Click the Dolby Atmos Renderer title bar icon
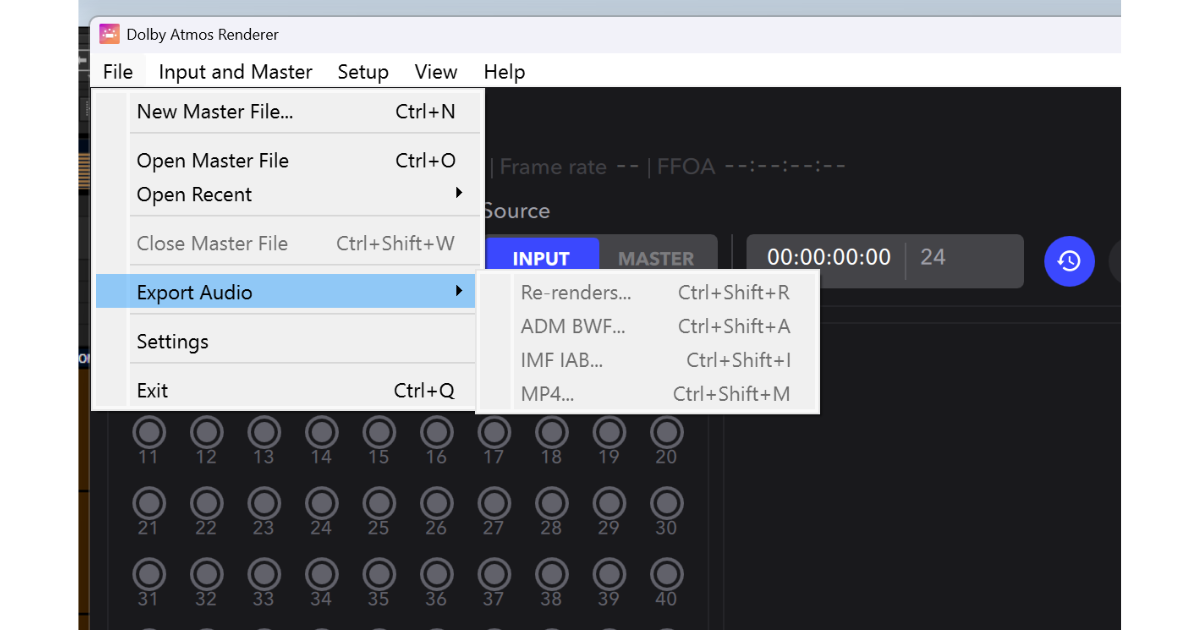 click(x=109, y=33)
